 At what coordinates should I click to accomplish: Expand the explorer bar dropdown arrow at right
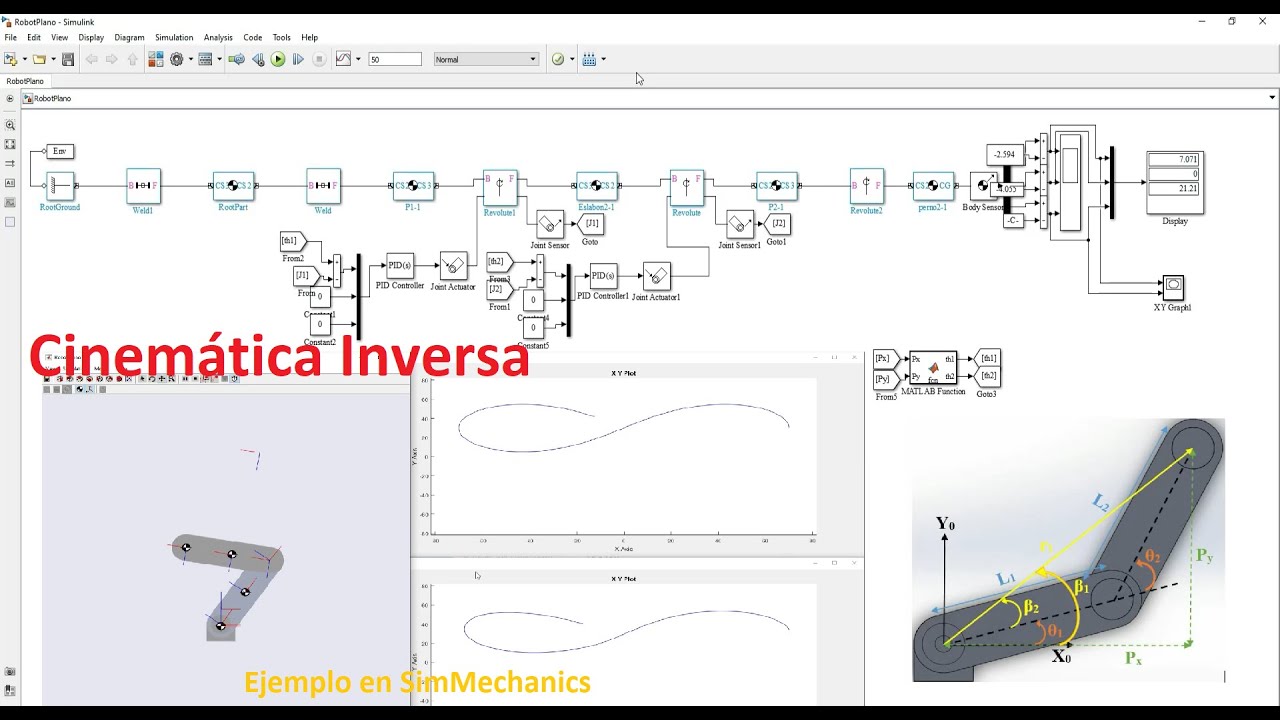click(x=1272, y=98)
